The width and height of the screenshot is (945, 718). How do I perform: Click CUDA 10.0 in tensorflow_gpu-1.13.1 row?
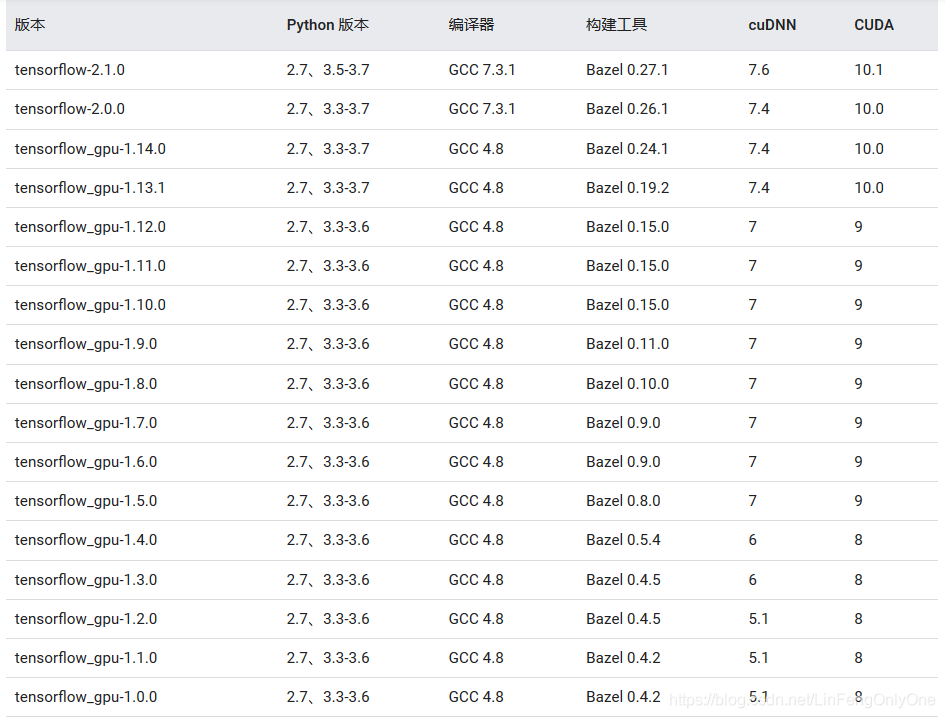(869, 188)
